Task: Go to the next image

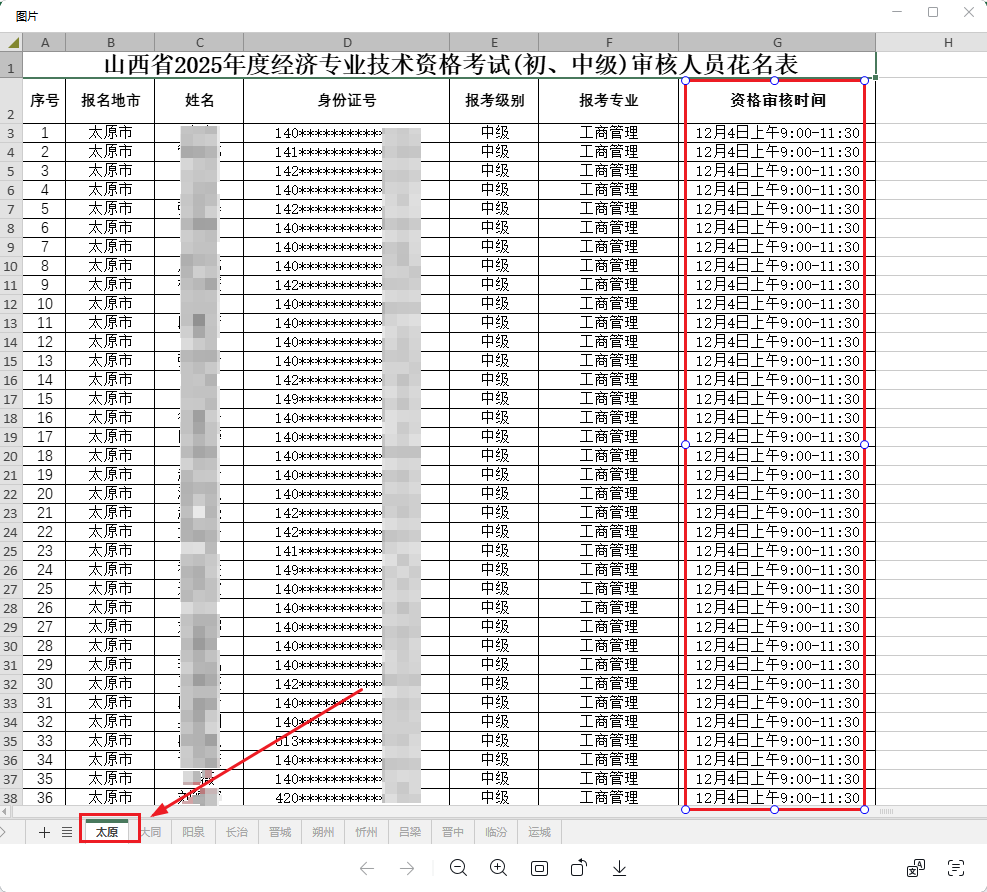Action: click(x=407, y=868)
